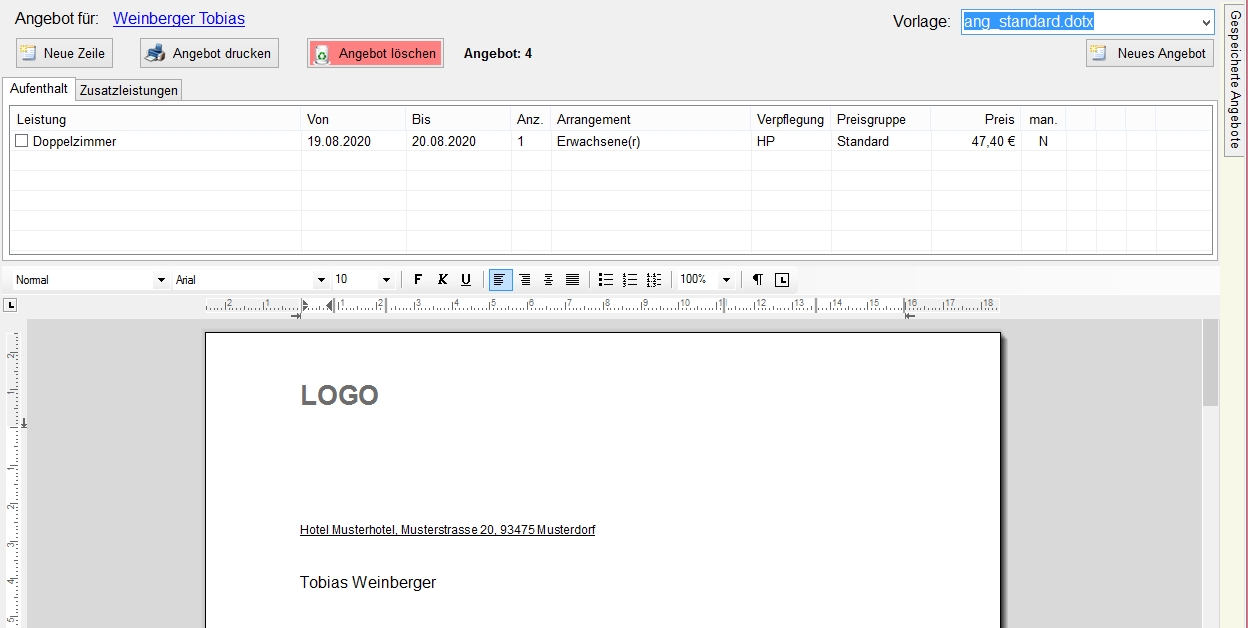Toggle italic formatting (K) in editor toolbar
The height and width of the screenshot is (628, 1248).
pyautogui.click(x=442, y=280)
